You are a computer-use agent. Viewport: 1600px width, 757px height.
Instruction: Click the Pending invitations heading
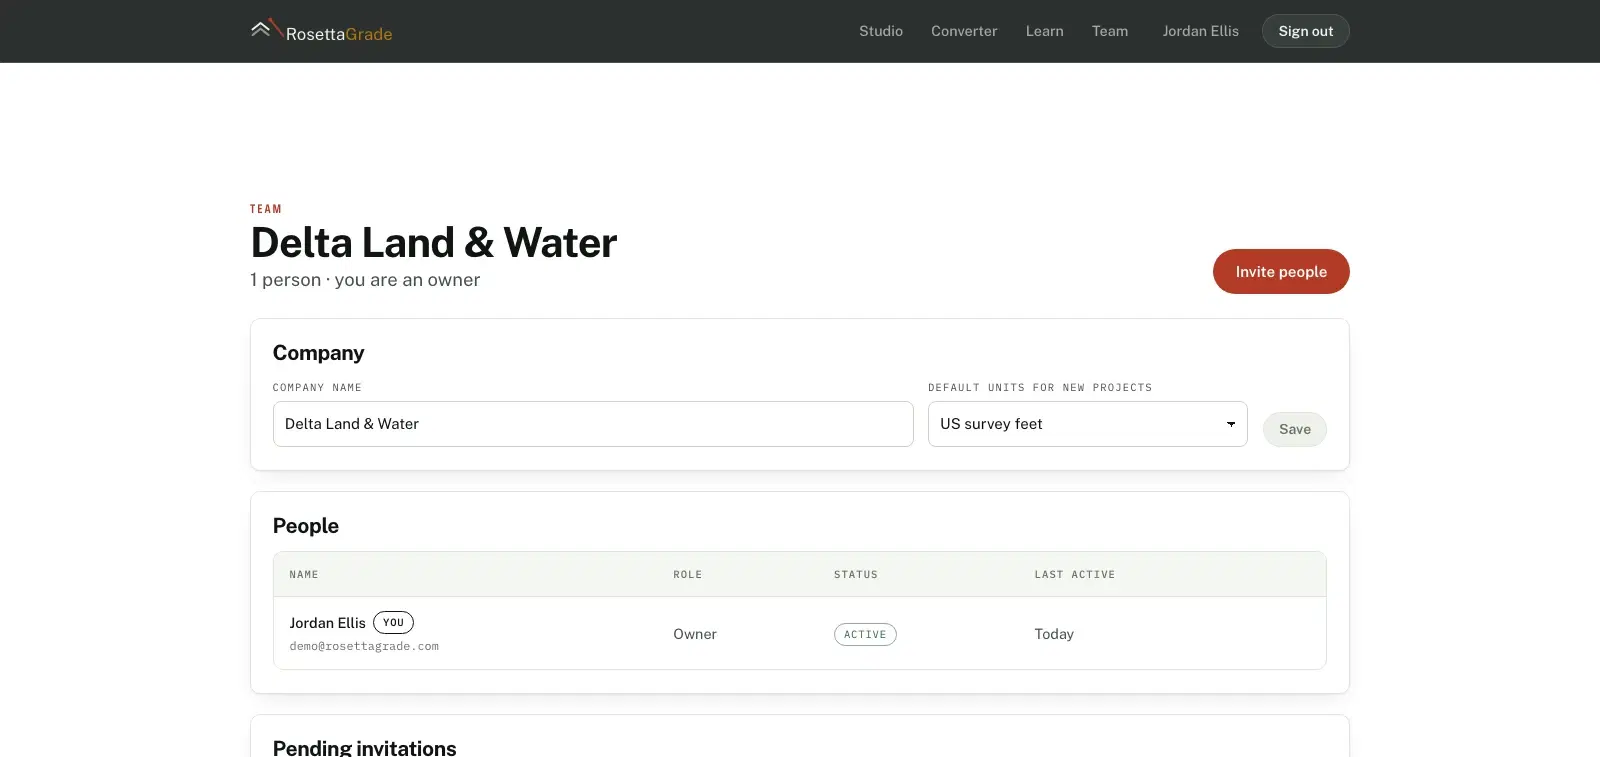pyautogui.click(x=365, y=747)
